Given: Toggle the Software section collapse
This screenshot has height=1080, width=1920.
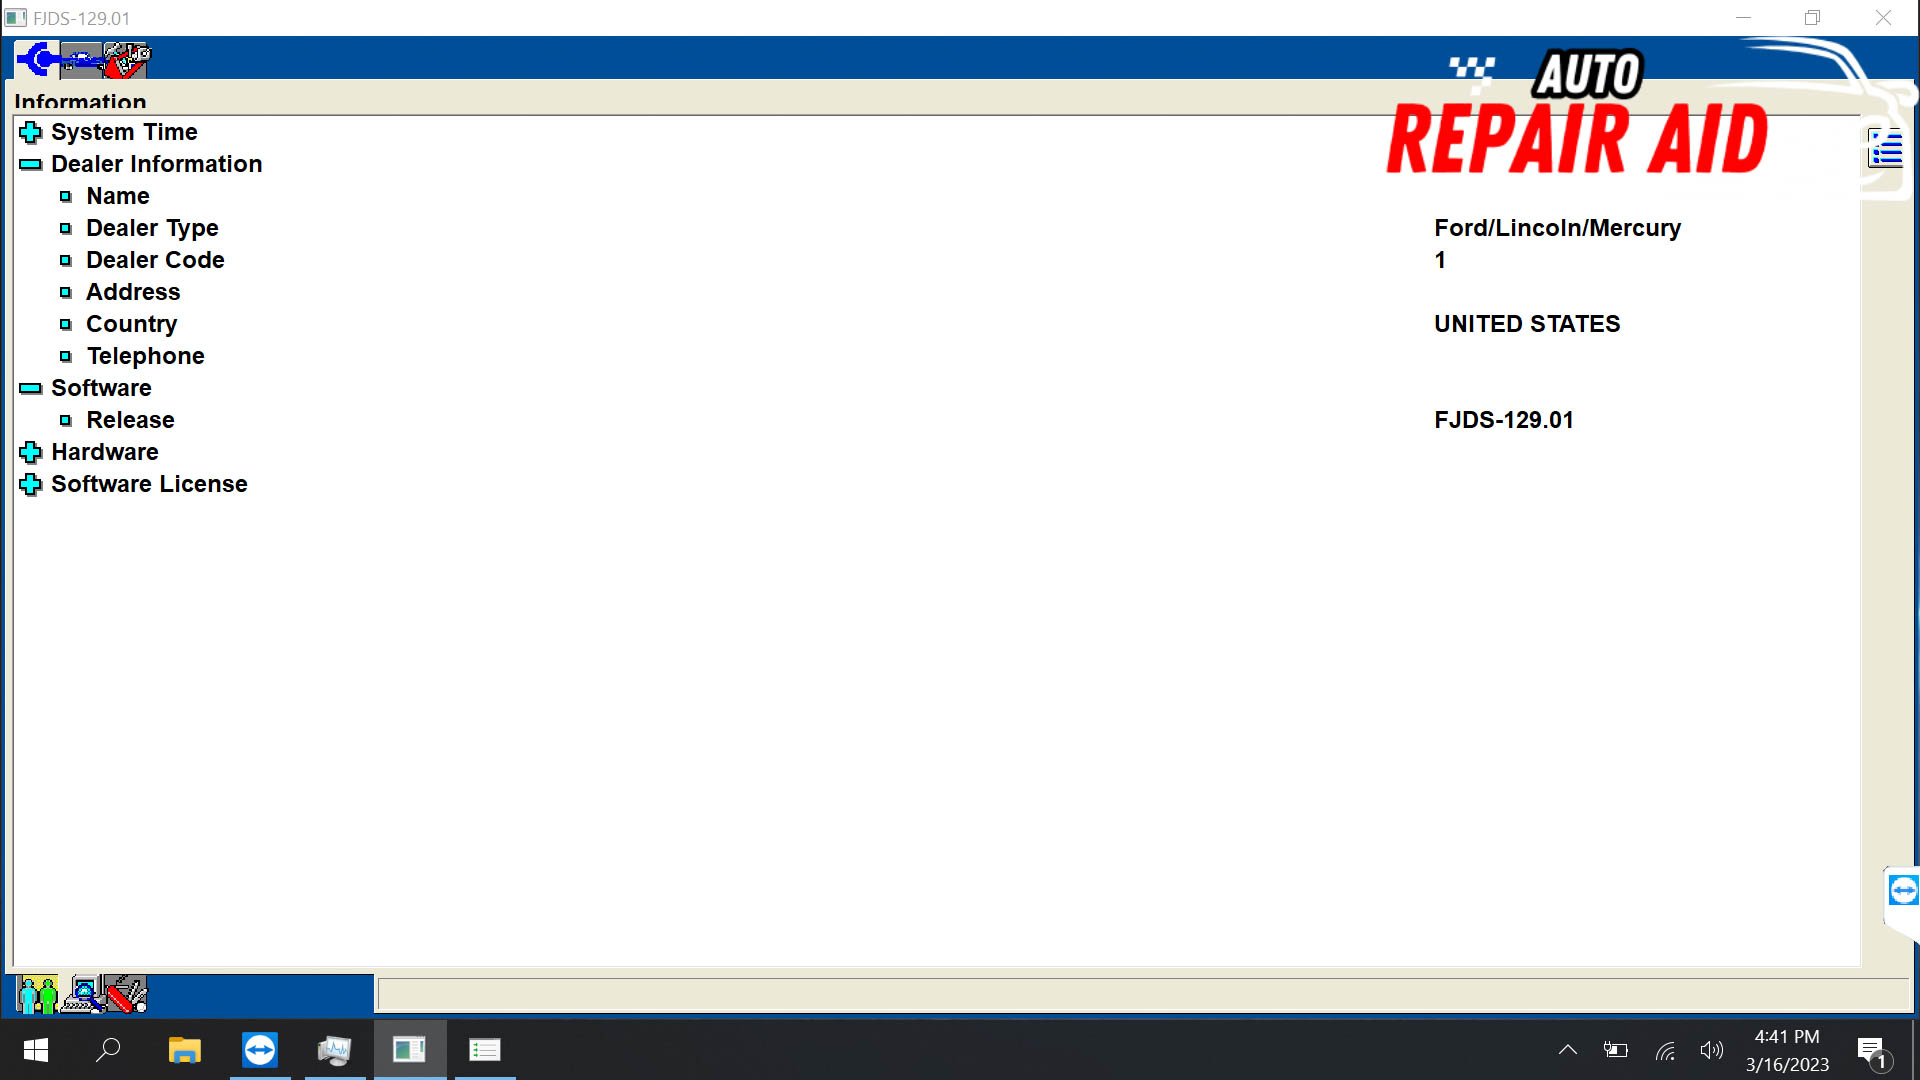Looking at the screenshot, I should pyautogui.click(x=29, y=386).
